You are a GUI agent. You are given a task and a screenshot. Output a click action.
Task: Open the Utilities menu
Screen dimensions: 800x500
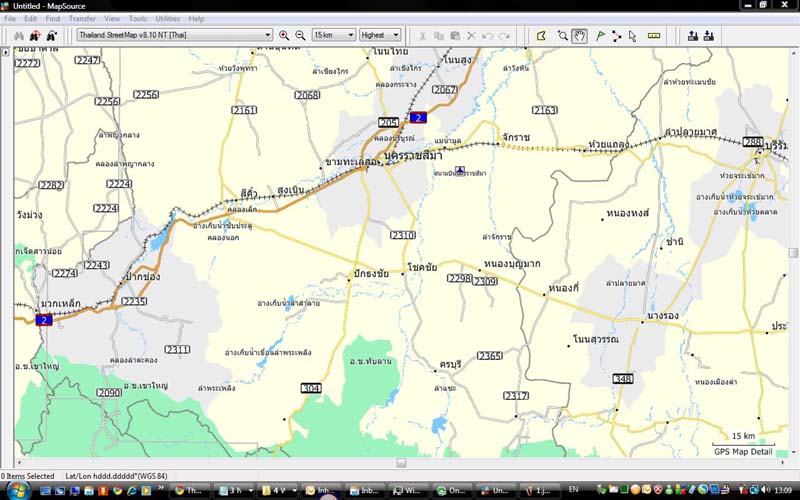tap(168, 18)
